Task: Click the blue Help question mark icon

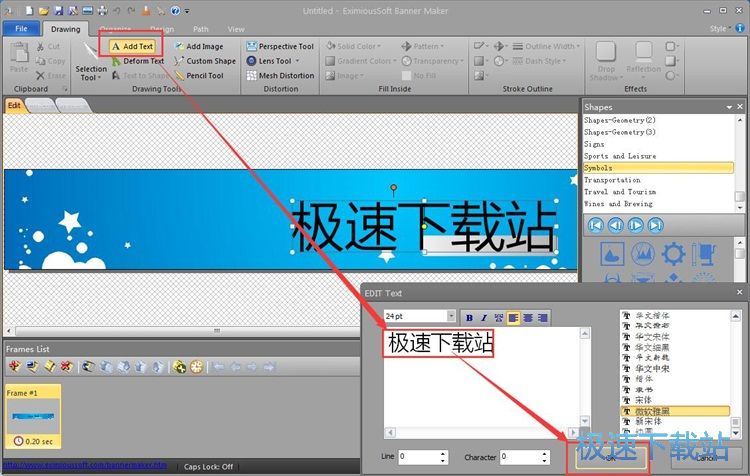Action: click(x=176, y=10)
